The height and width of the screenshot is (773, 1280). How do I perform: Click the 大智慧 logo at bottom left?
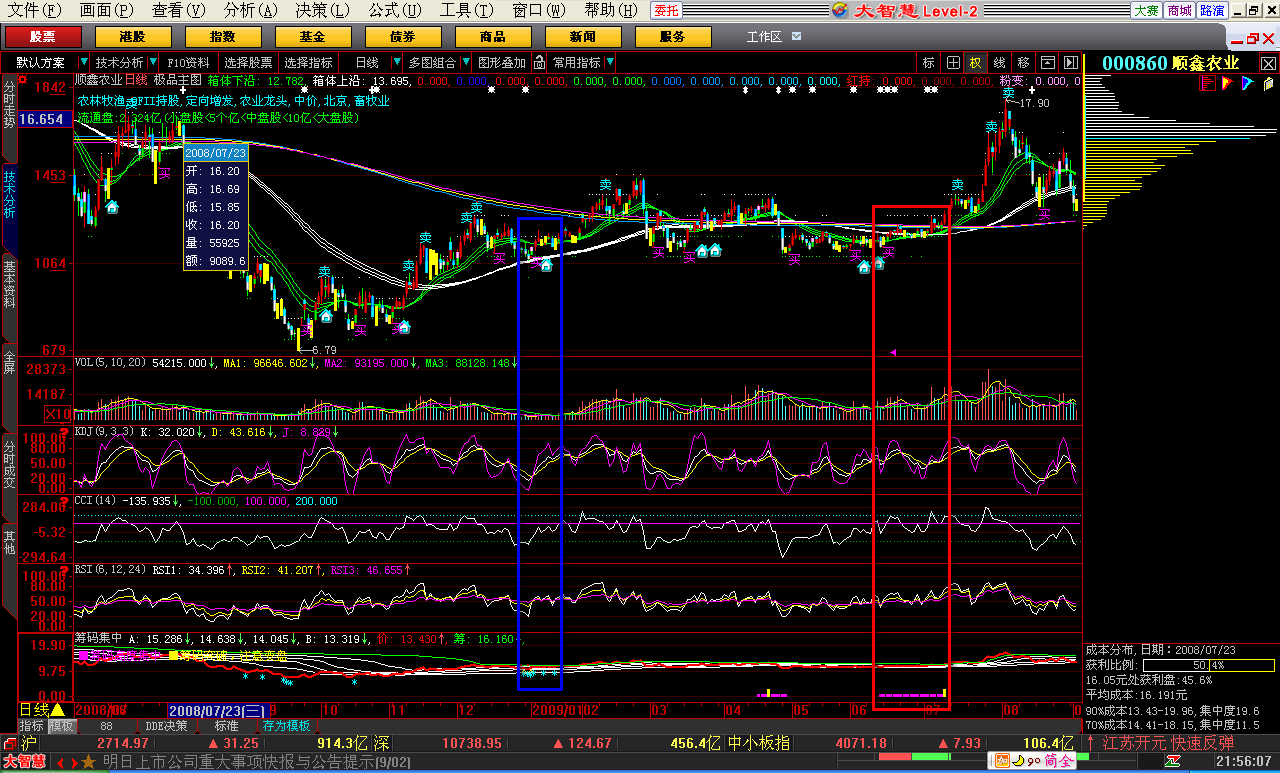(x=26, y=762)
